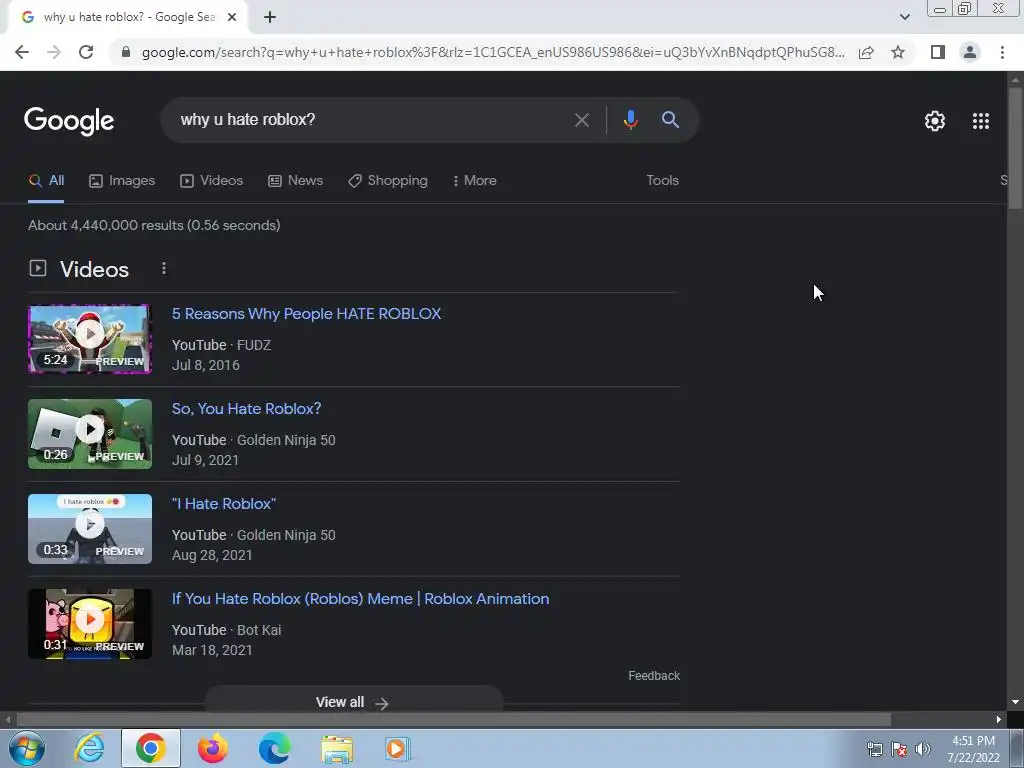
Task: Select the All results tab
Action: tap(46, 181)
